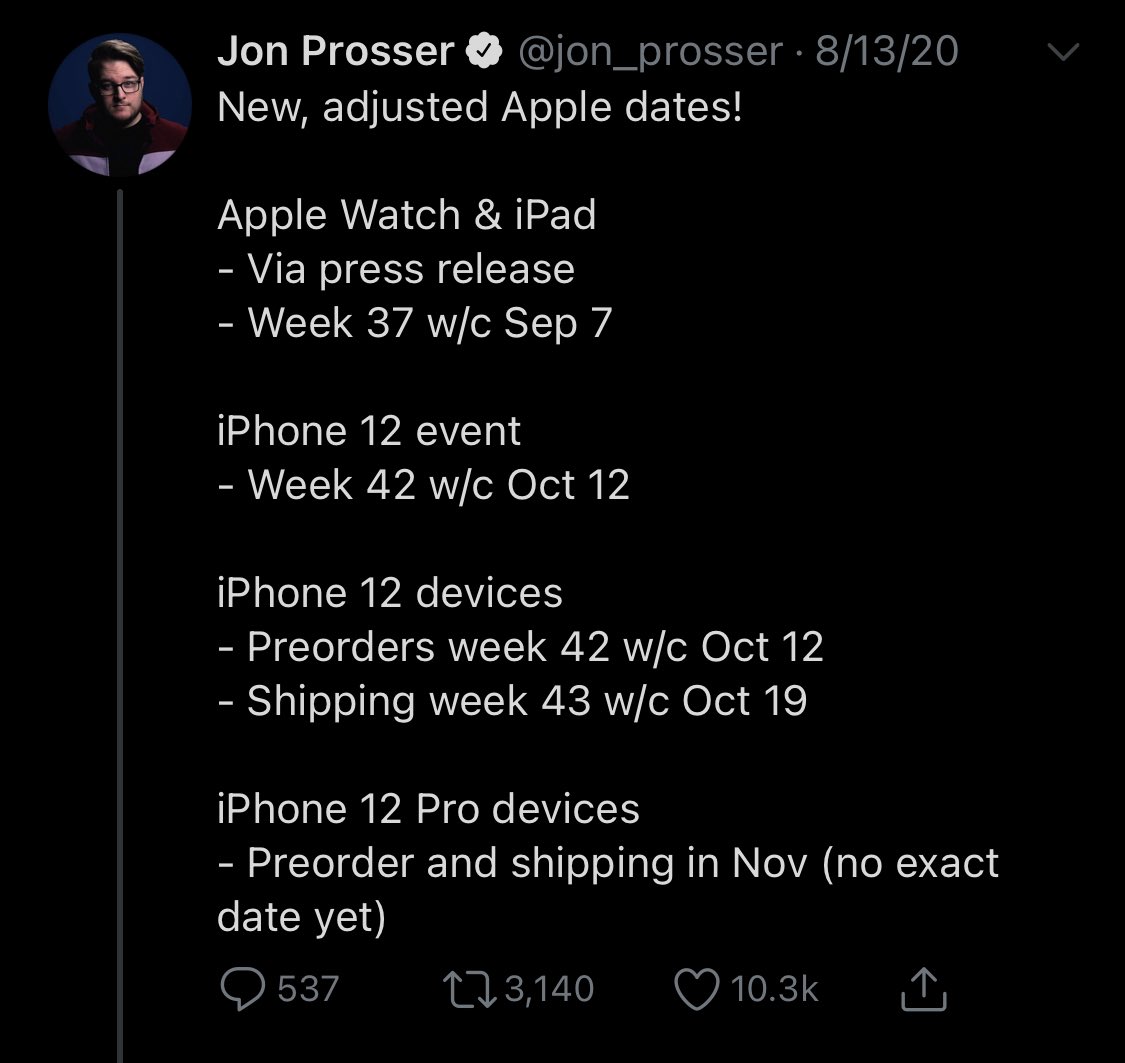This screenshot has width=1125, height=1063.
Task: Click the verified badge next to Jon Prosser
Action: [x=484, y=51]
